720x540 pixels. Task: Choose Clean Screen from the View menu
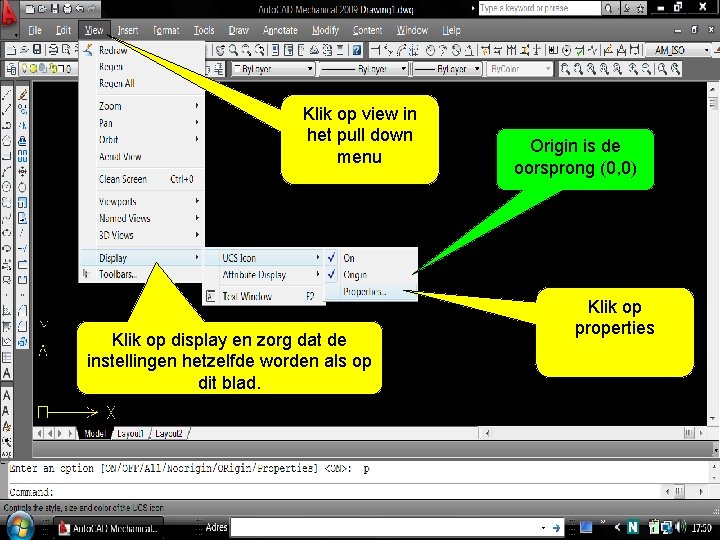[142, 179]
